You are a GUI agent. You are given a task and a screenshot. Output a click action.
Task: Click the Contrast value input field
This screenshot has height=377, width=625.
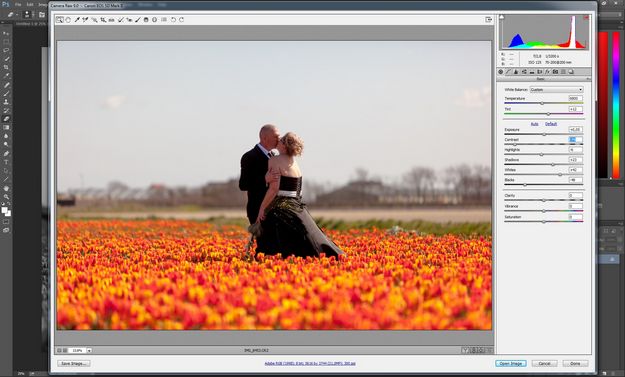(575, 140)
